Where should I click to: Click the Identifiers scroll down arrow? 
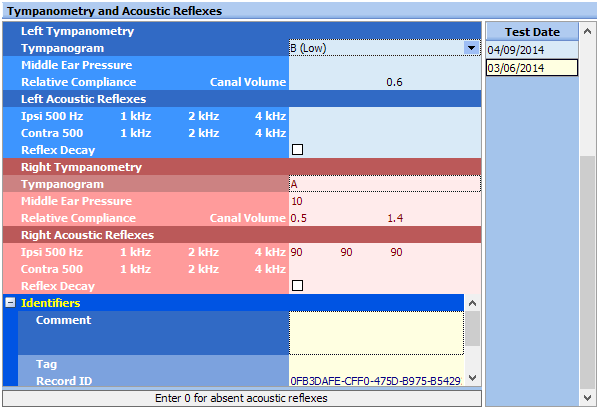472,378
